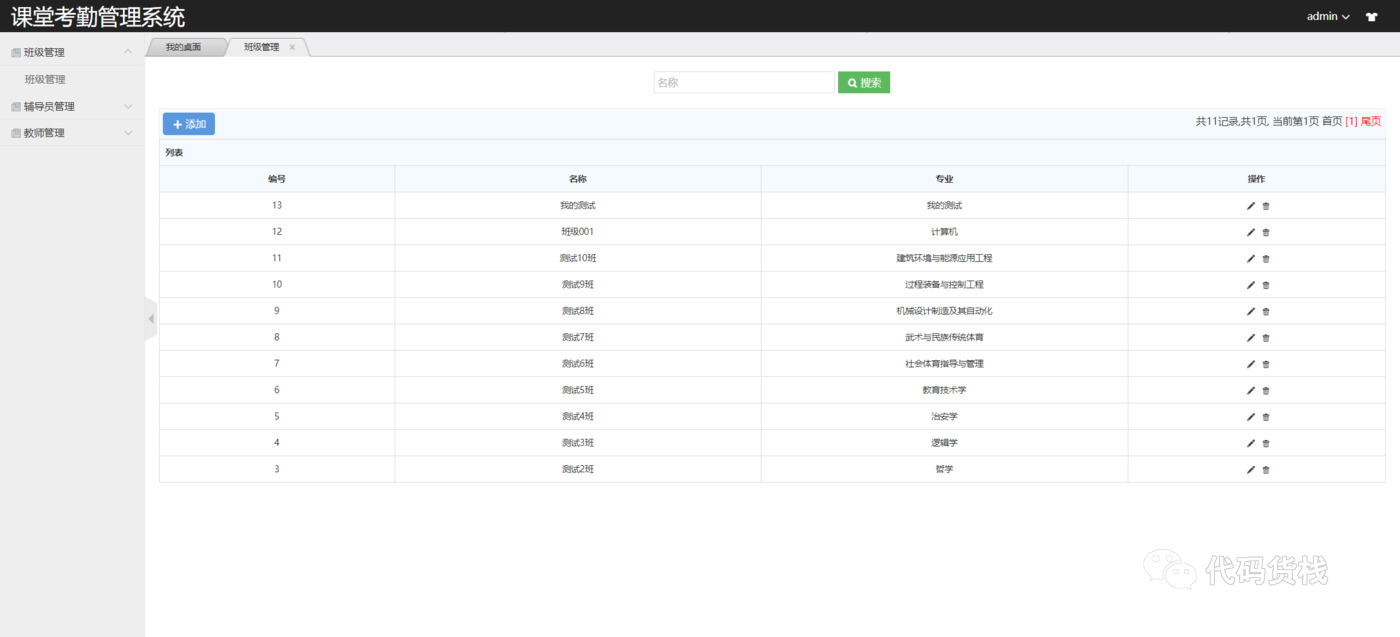Click the blue 添加 button

(189, 124)
